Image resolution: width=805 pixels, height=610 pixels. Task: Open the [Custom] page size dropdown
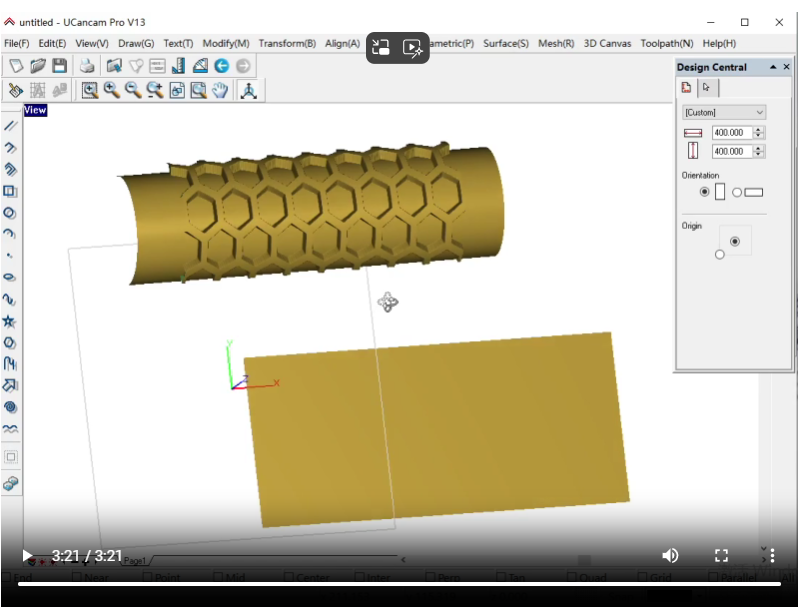(x=724, y=113)
